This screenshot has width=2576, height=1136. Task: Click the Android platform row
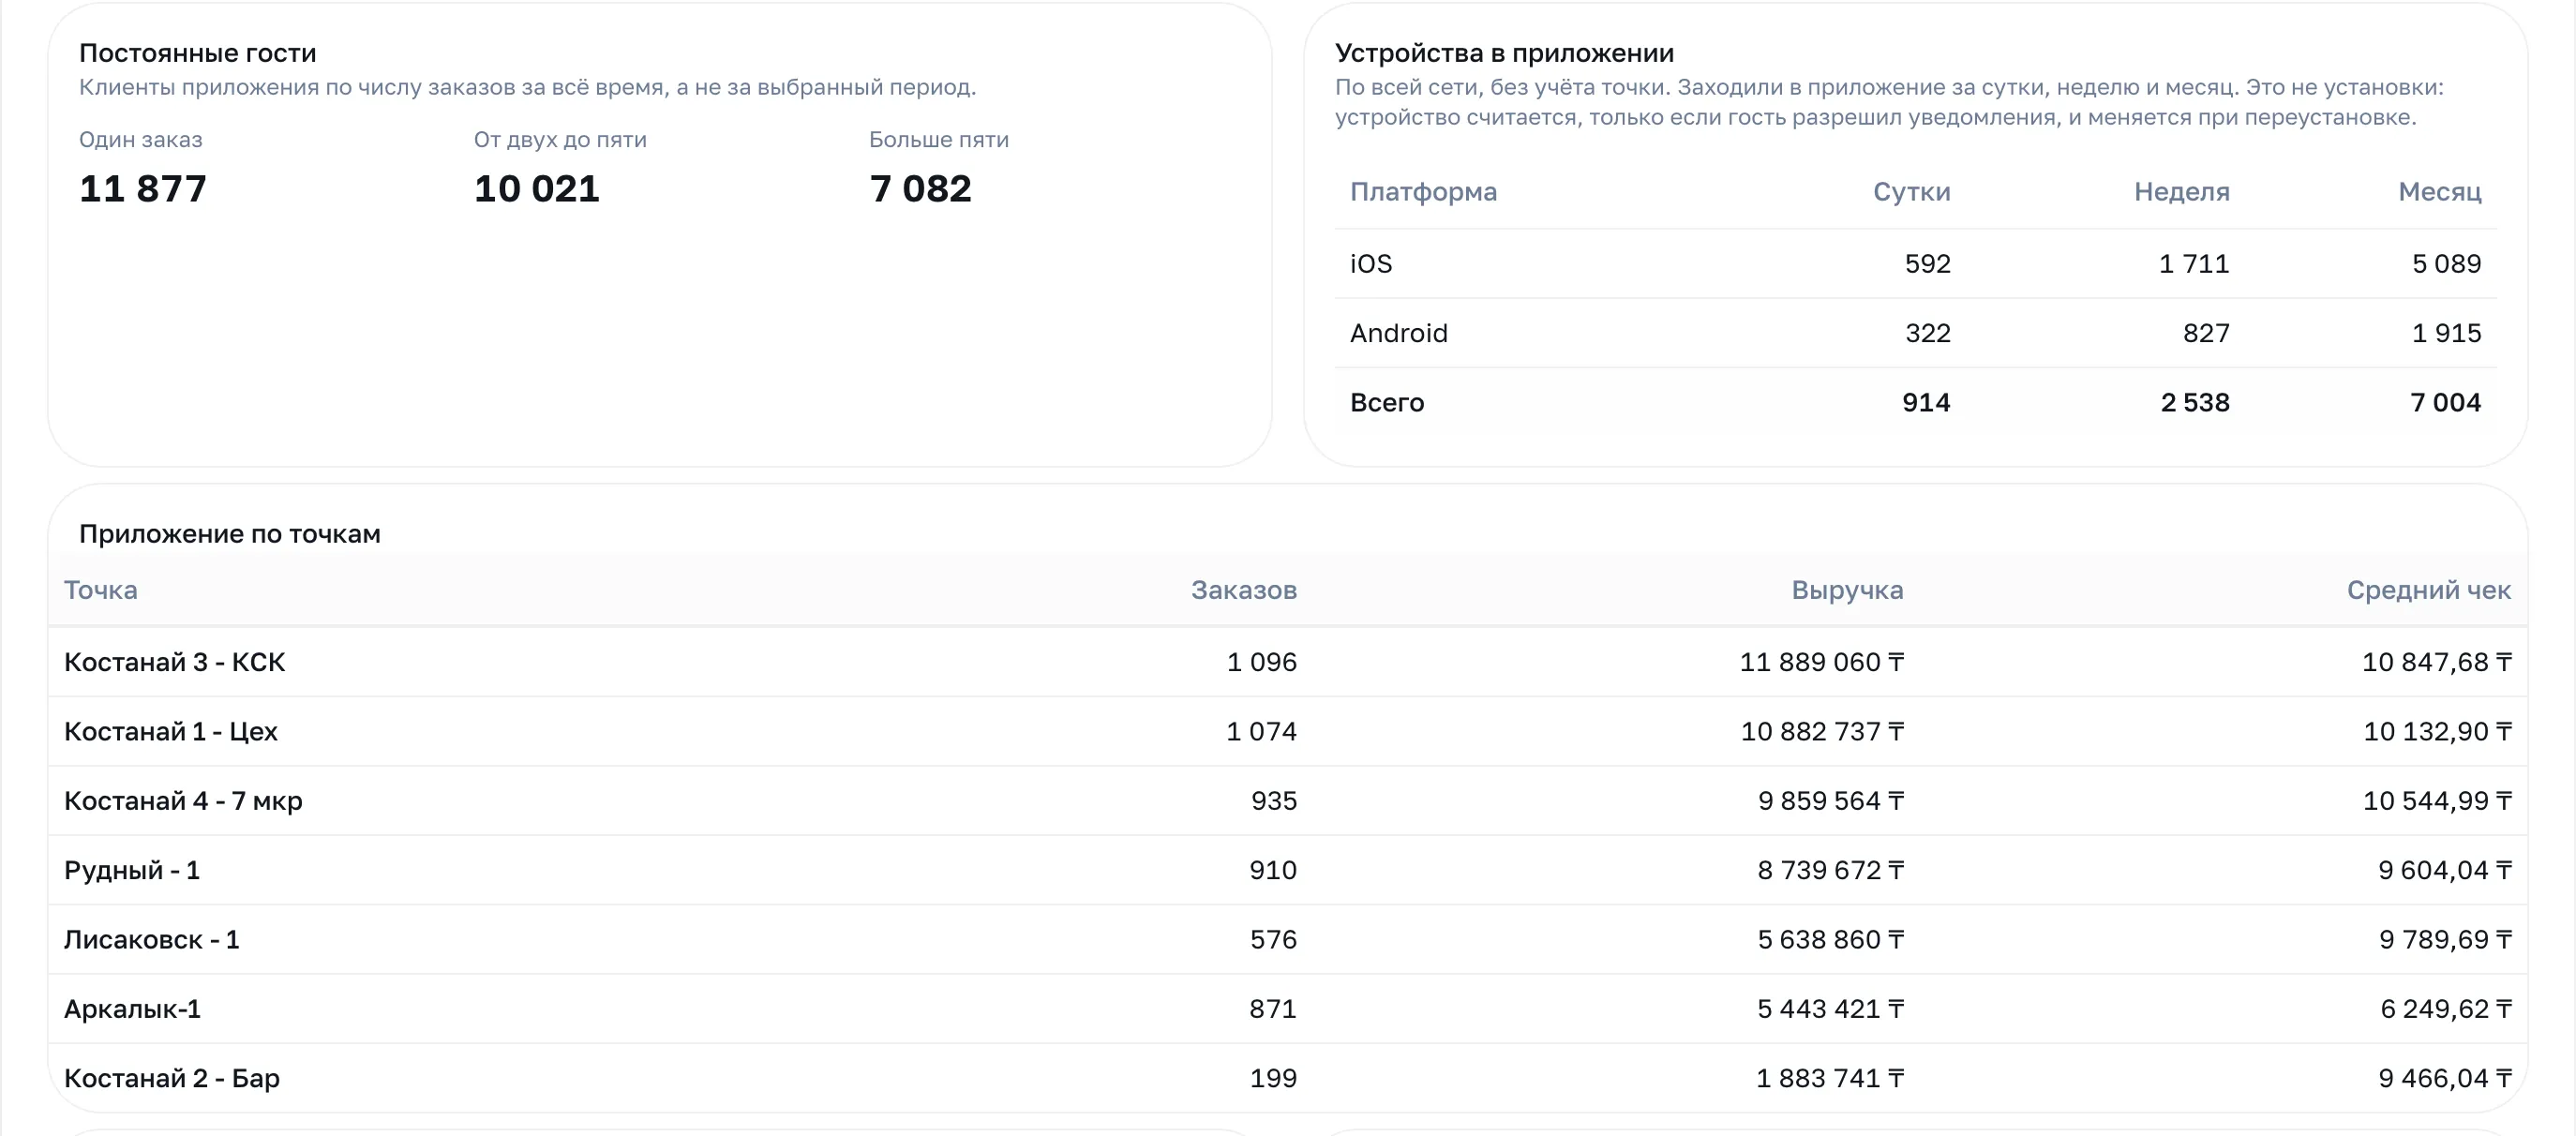coord(1916,333)
